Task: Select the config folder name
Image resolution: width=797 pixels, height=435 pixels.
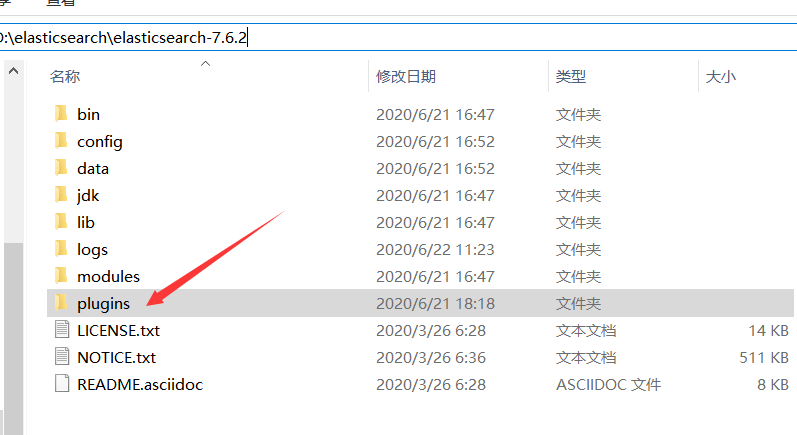Action: 100,142
